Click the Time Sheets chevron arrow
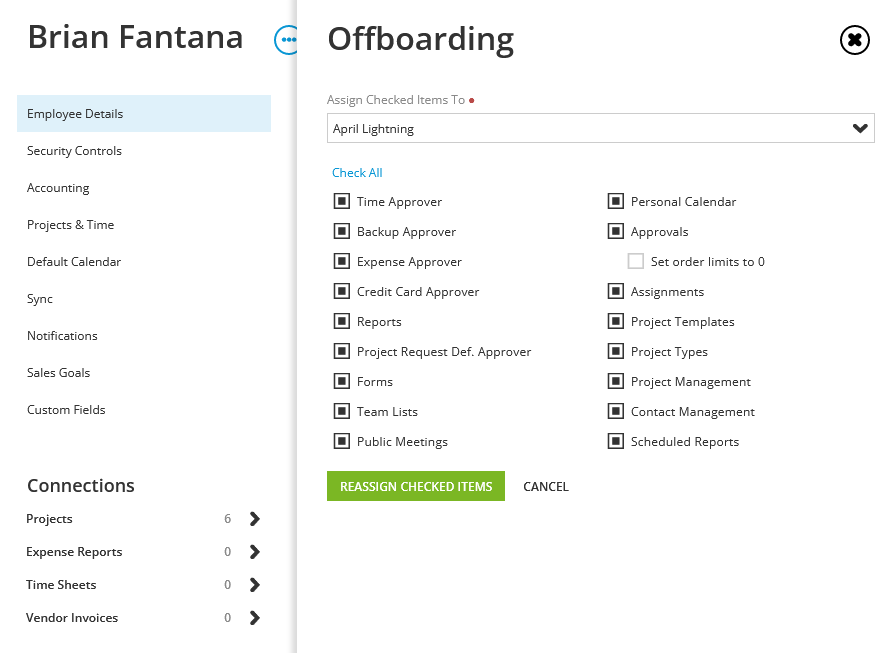 (254, 585)
